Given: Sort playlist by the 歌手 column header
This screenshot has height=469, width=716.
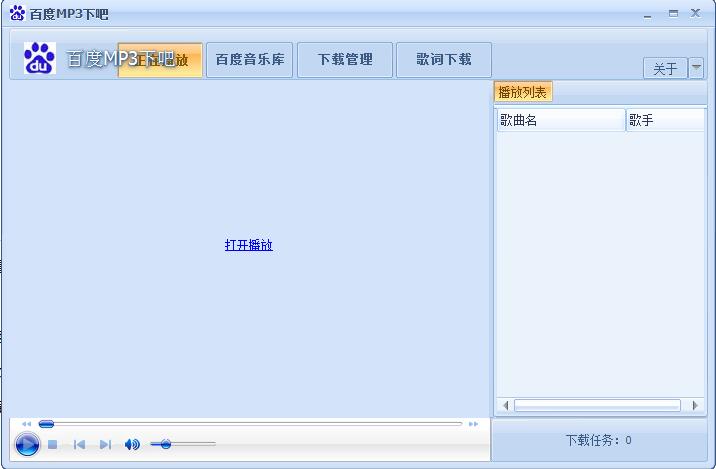Looking at the screenshot, I should [x=665, y=121].
